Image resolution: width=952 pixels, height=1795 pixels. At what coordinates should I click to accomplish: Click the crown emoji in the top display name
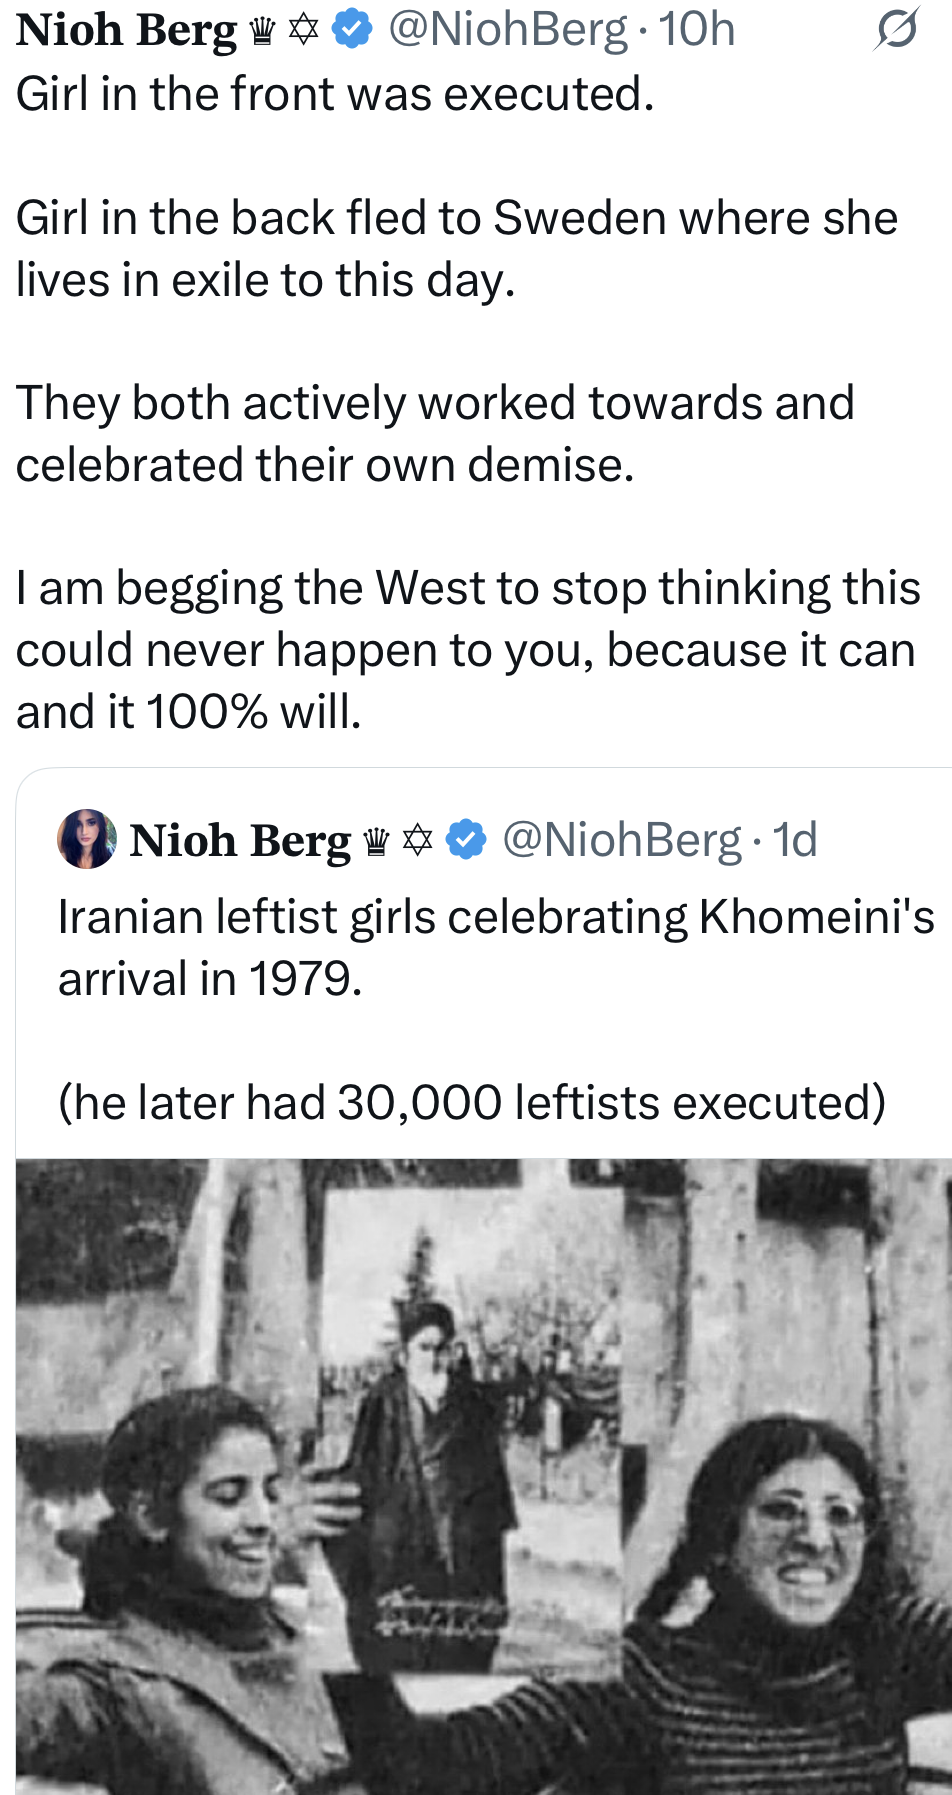point(262,32)
